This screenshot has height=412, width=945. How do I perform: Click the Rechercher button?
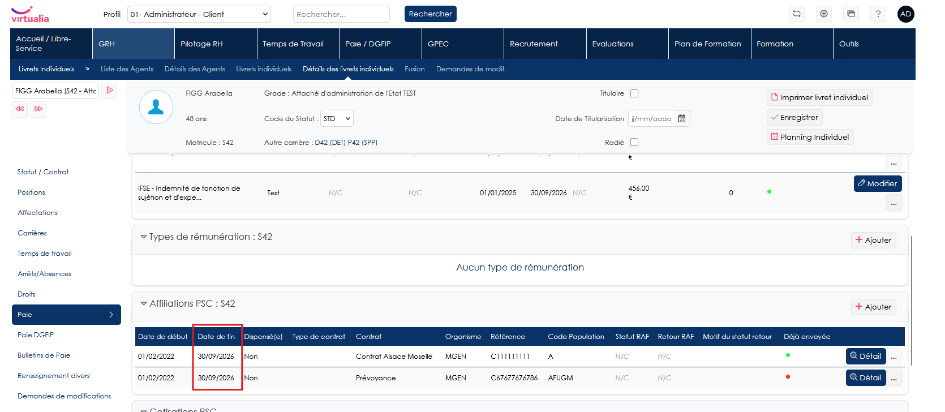430,14
